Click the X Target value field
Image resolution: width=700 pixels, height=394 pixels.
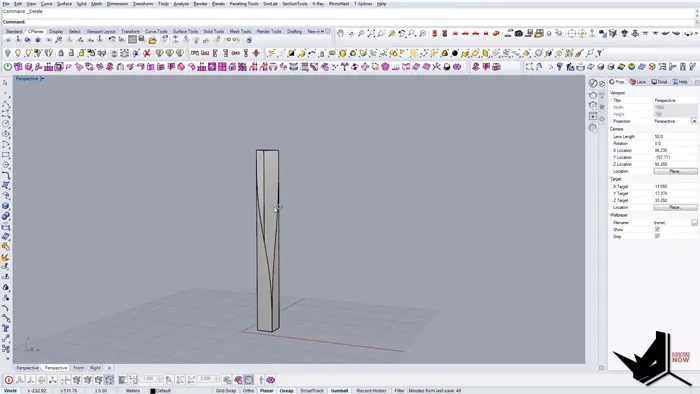pos(675,187)
